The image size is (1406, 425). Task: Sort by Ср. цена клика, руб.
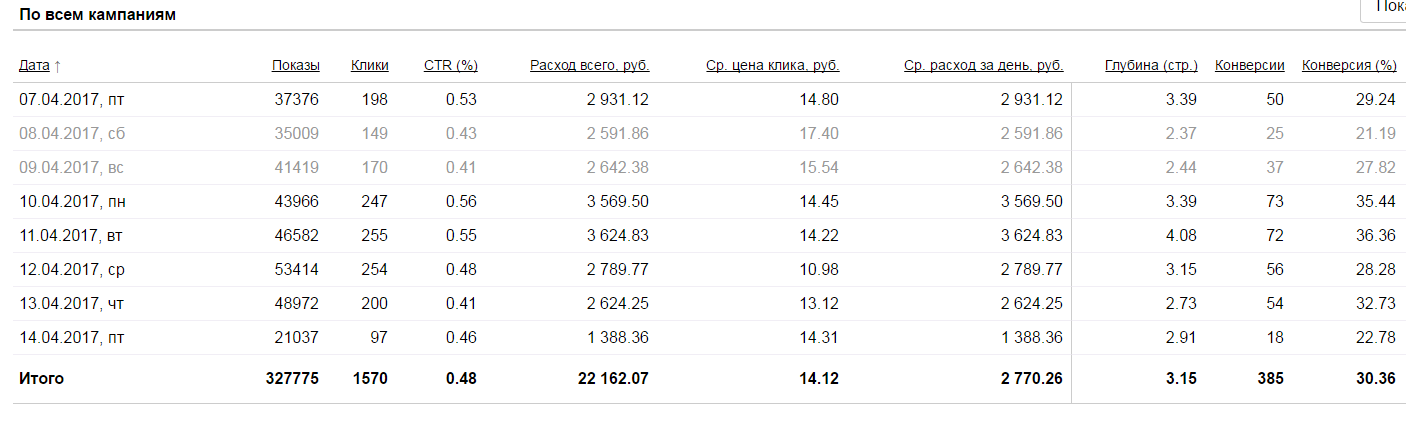pyautogui.click(x=772, y=66)
